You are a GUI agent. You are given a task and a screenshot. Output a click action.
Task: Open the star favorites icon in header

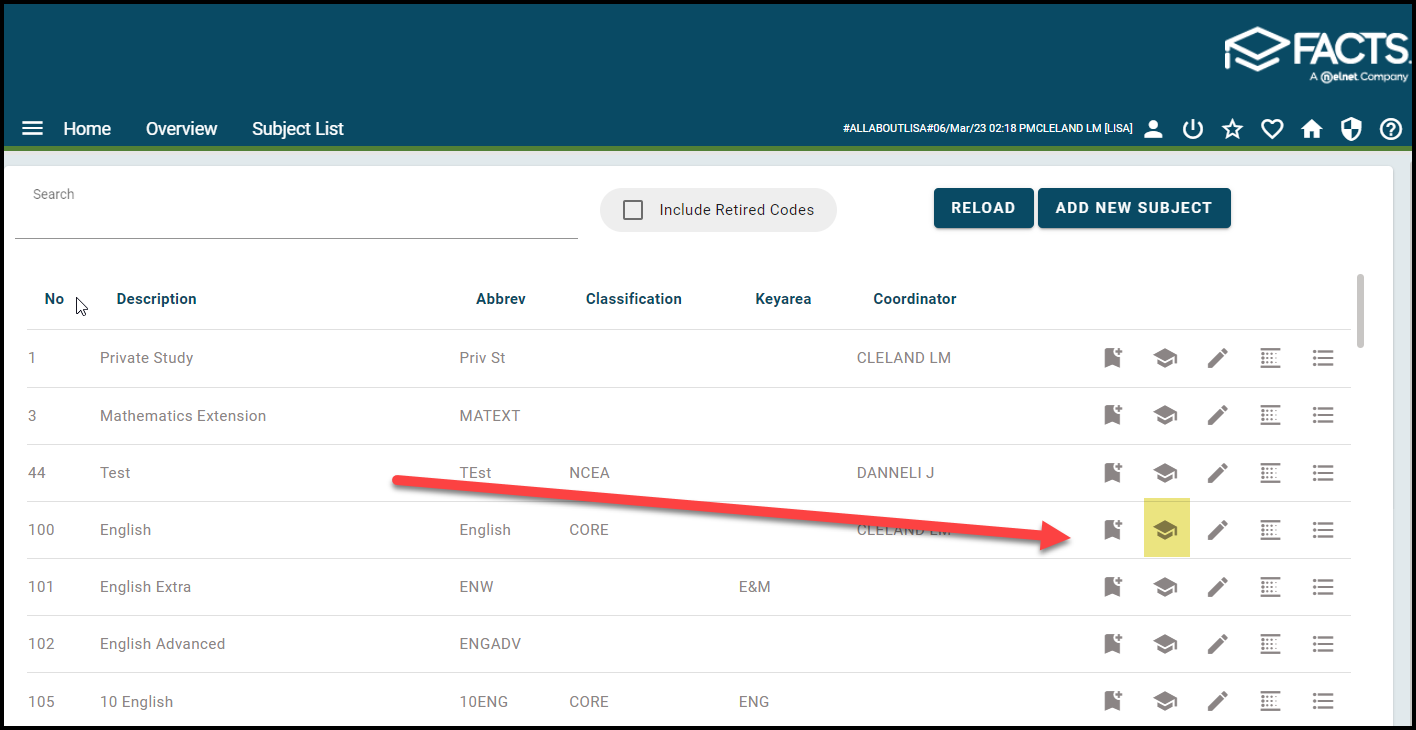[1232, 129]
